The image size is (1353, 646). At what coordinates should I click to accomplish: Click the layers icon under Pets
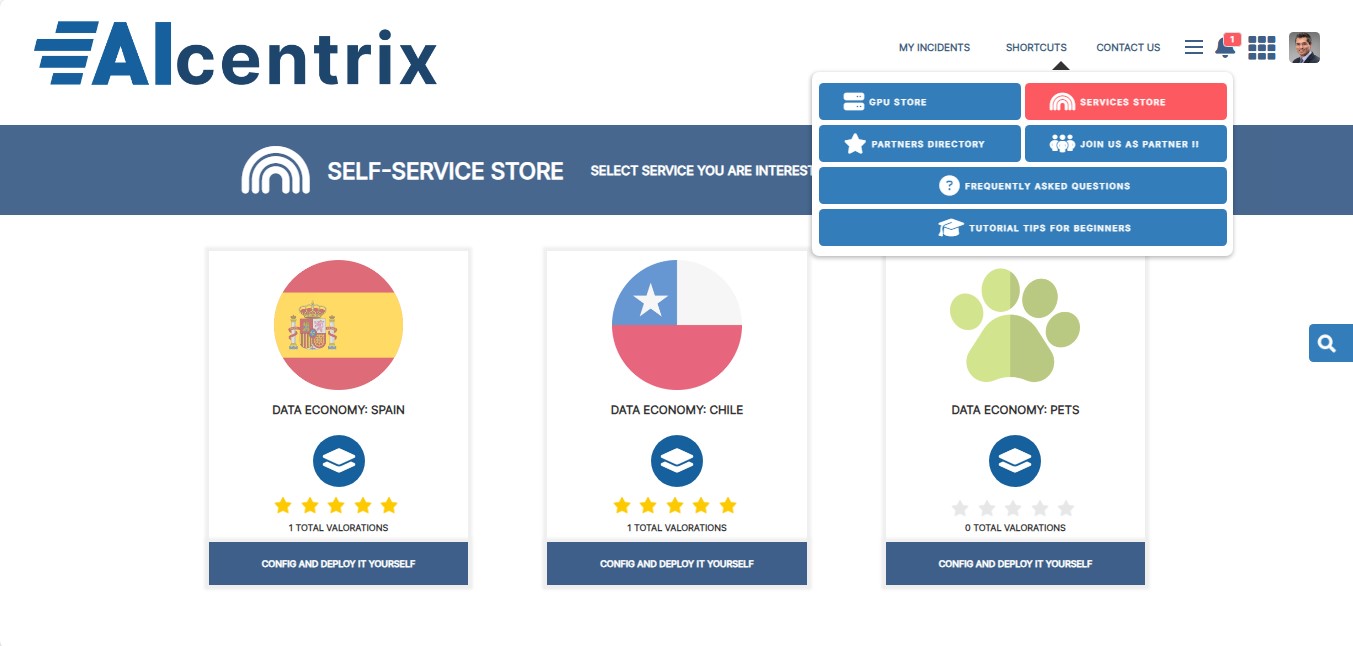coord(1015,461)
